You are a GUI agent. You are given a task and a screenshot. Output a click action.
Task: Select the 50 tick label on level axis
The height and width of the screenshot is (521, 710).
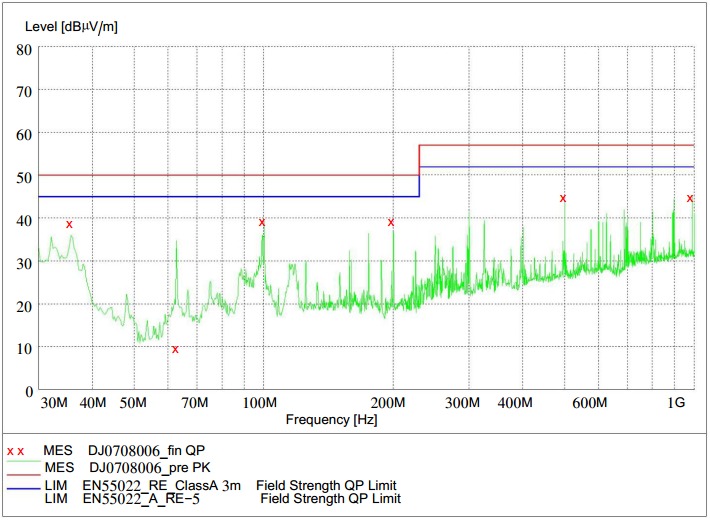tap(22, 177)
